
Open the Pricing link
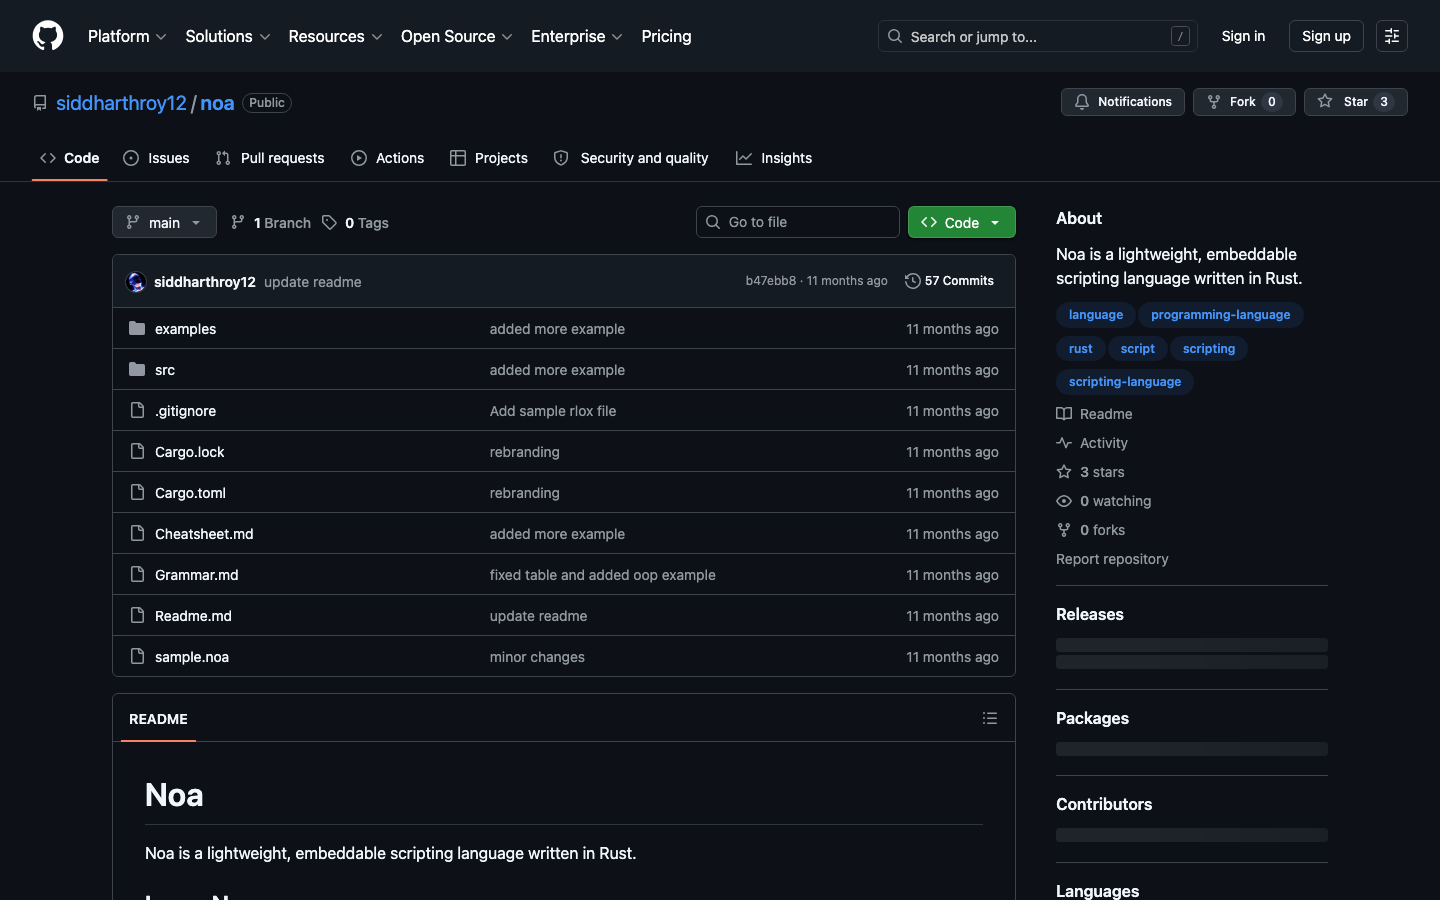click(666, 36)
